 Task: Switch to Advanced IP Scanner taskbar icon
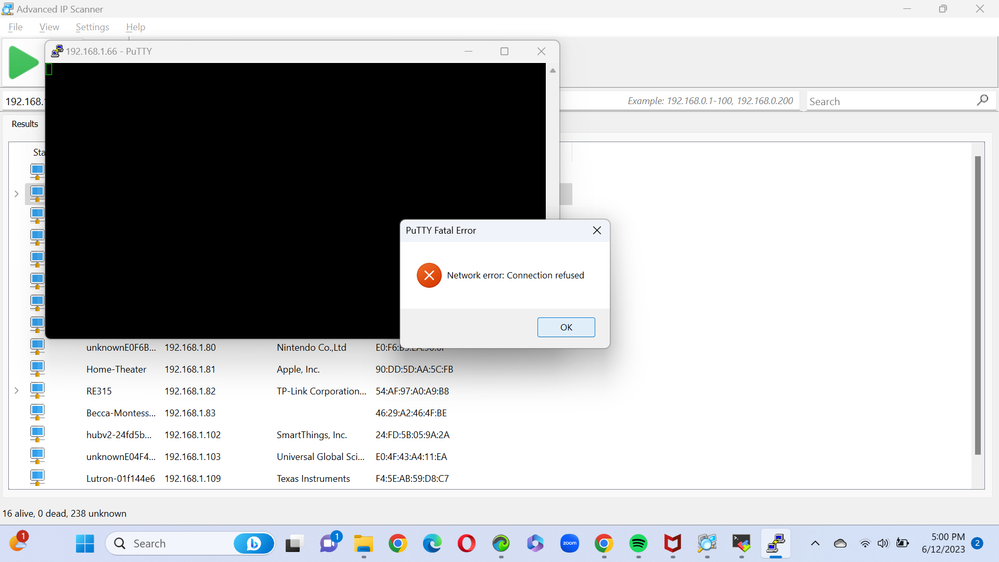click(x=707, y=544)
